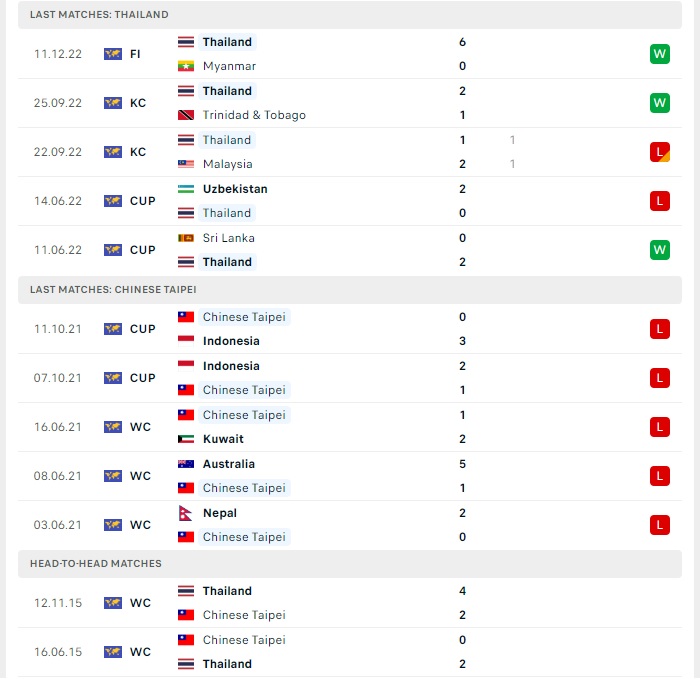This screenshot has width=700, height=679.
Task: Click the L badge for Thailand vs Malaysia
Action: pos(659,152)
